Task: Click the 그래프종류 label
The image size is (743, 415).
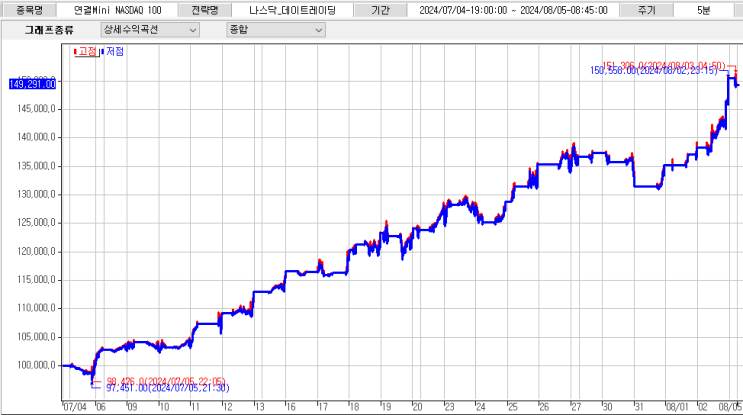Action: click(x=49, y=30)
